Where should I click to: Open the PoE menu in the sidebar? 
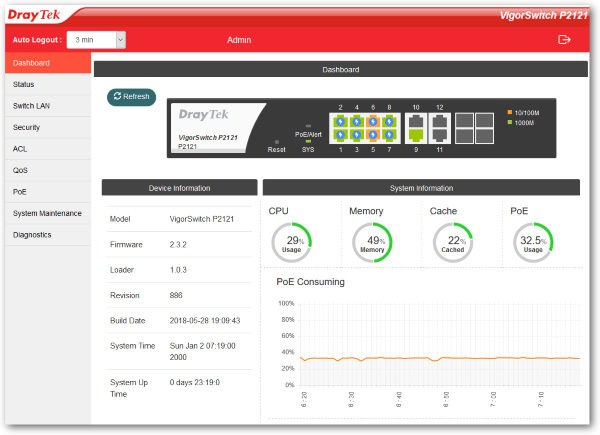[x=48, y=192]
